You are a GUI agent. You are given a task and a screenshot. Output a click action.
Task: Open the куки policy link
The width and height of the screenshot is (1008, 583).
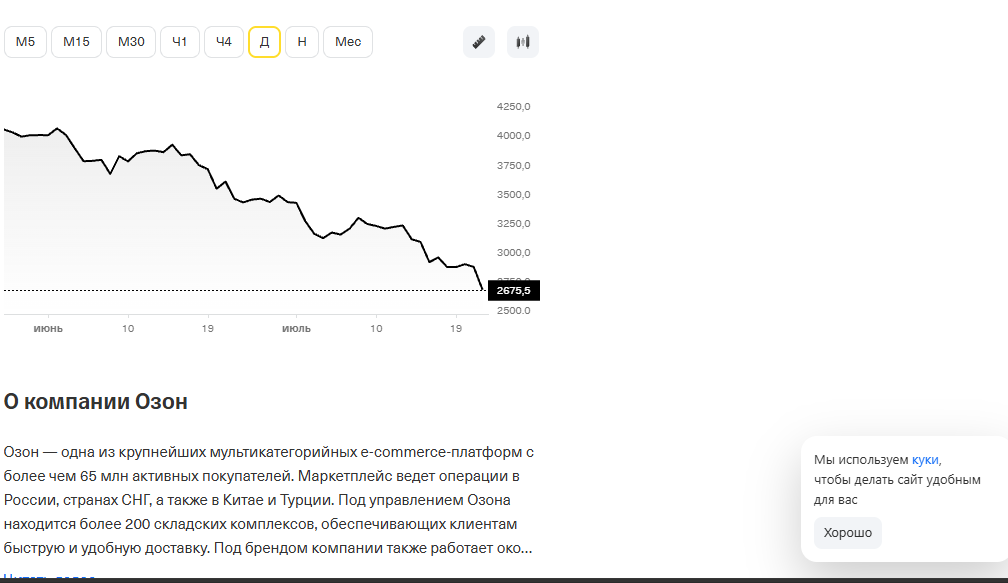925,460
